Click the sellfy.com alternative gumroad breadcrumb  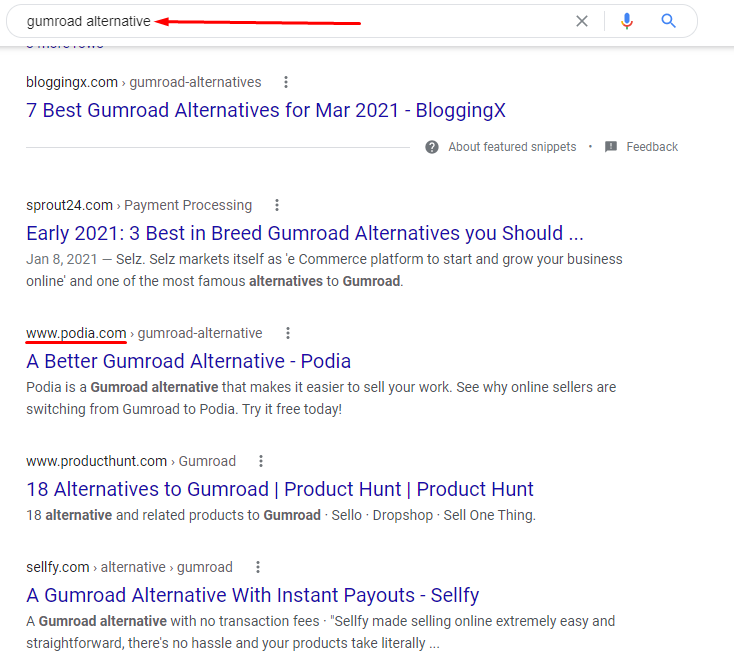click(129, 567)
